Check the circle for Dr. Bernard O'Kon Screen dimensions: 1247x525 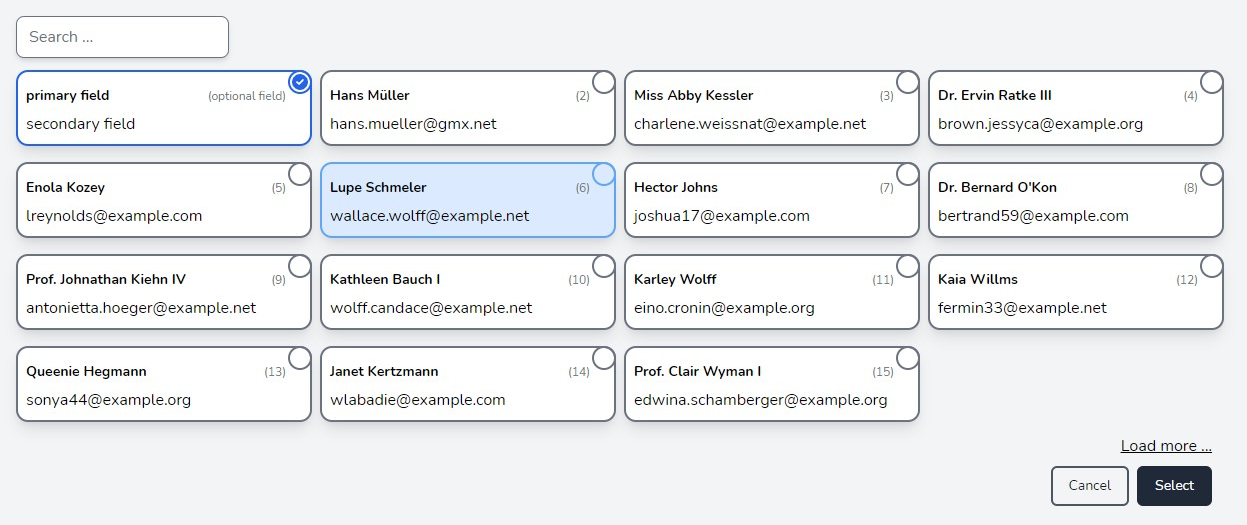[1211, 174]
